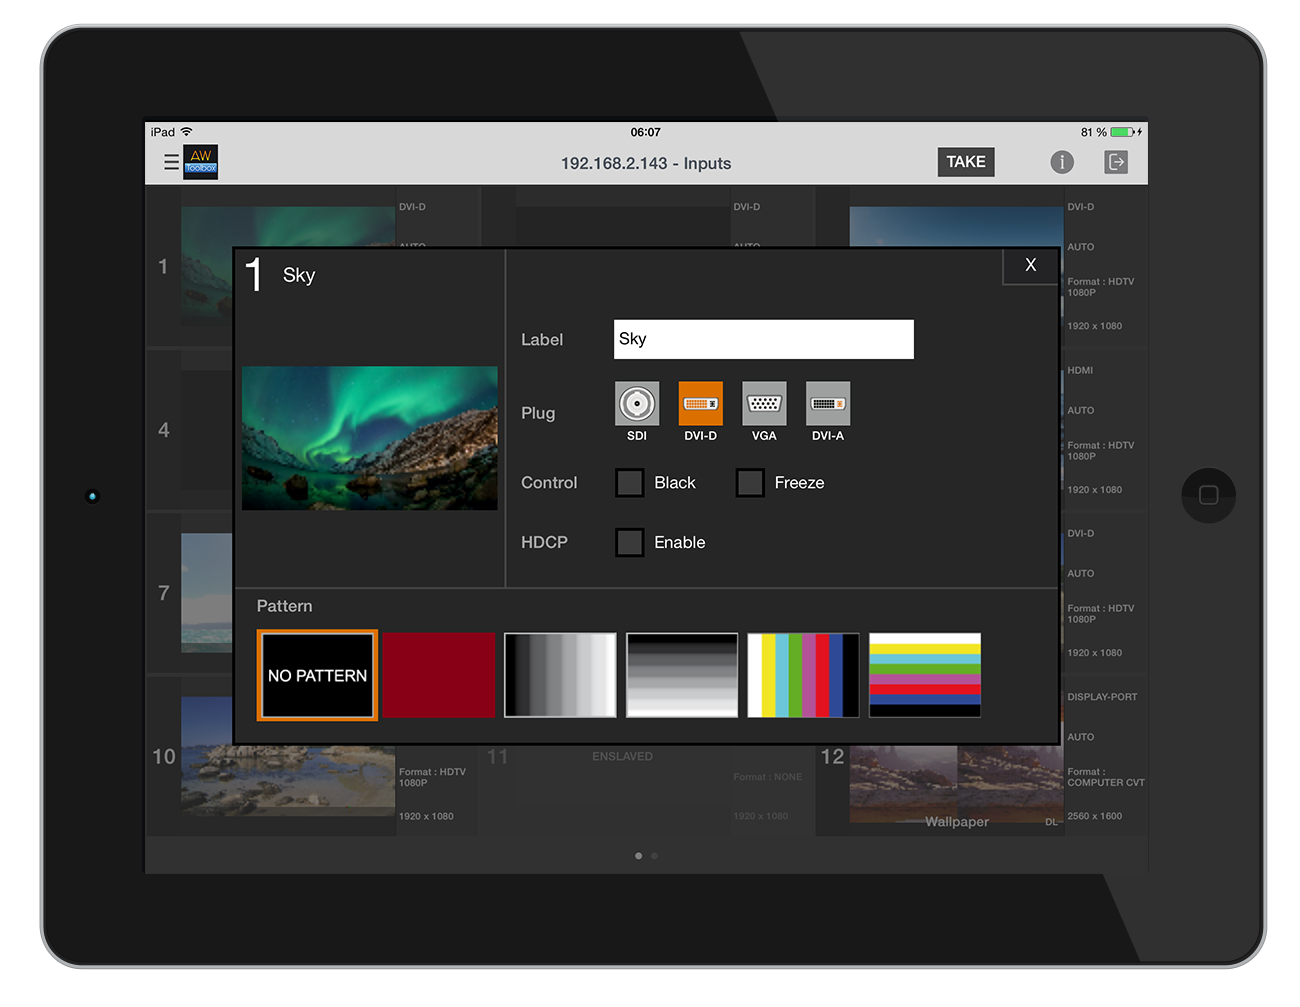Select the VGA plug
Viewport: 1300px width, 1007px height.
(x=764, y=404)
